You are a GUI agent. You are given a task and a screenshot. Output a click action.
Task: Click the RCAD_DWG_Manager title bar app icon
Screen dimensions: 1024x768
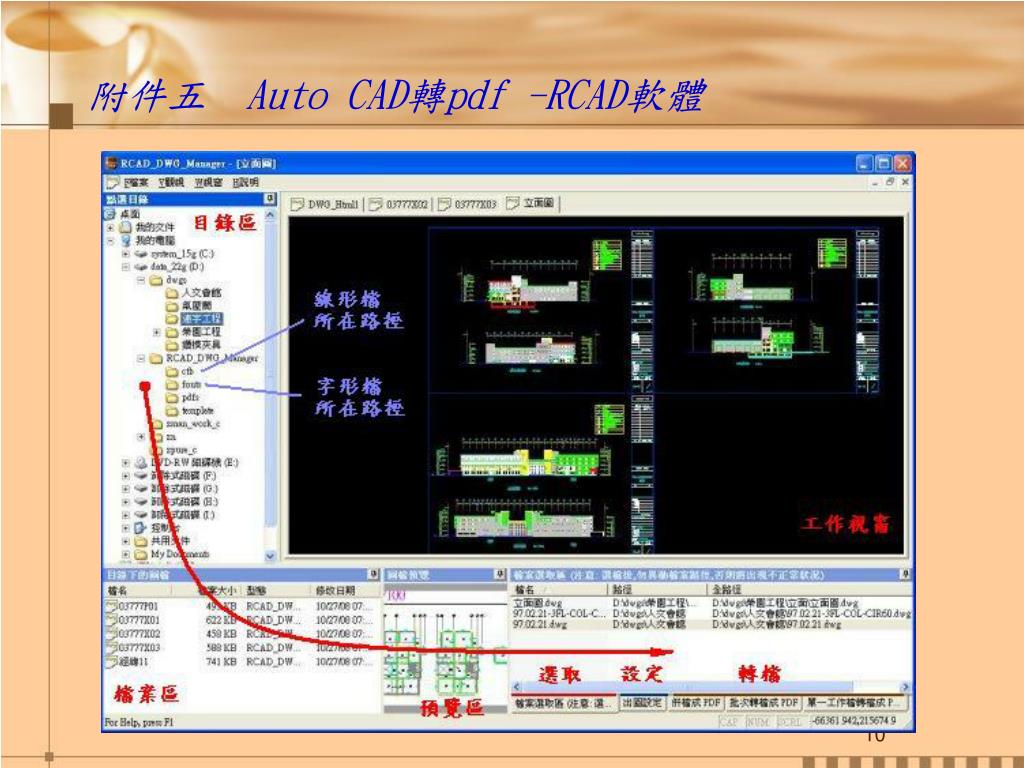pyautogui.click(x=112, y=163)
